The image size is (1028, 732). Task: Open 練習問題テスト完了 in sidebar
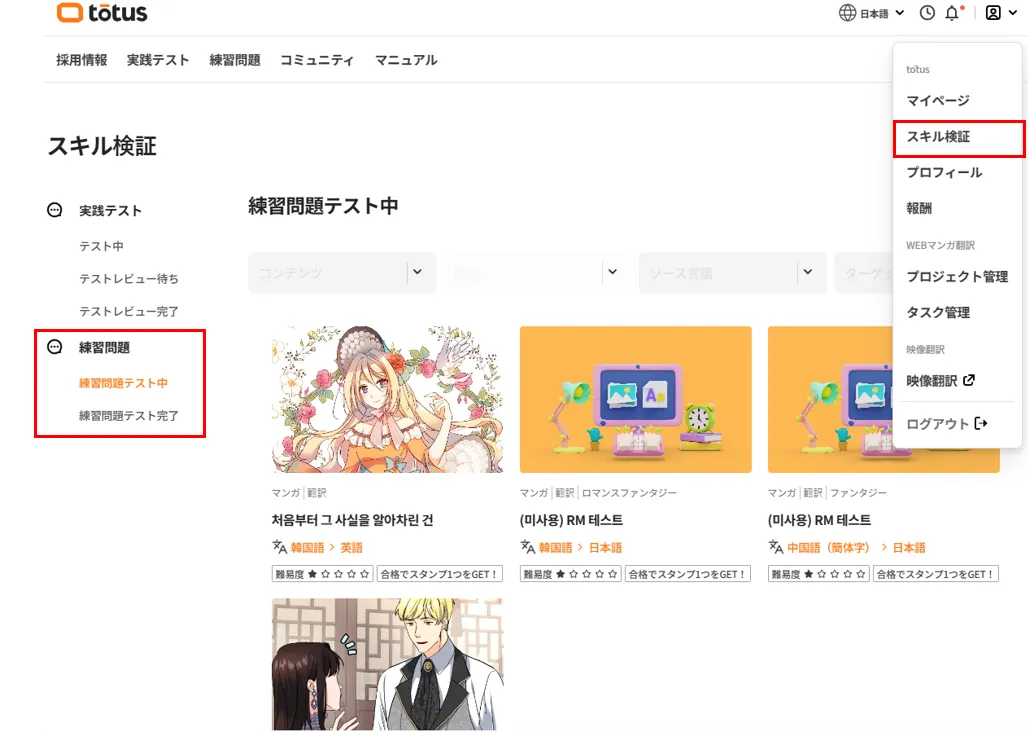(x=128, y=415)
